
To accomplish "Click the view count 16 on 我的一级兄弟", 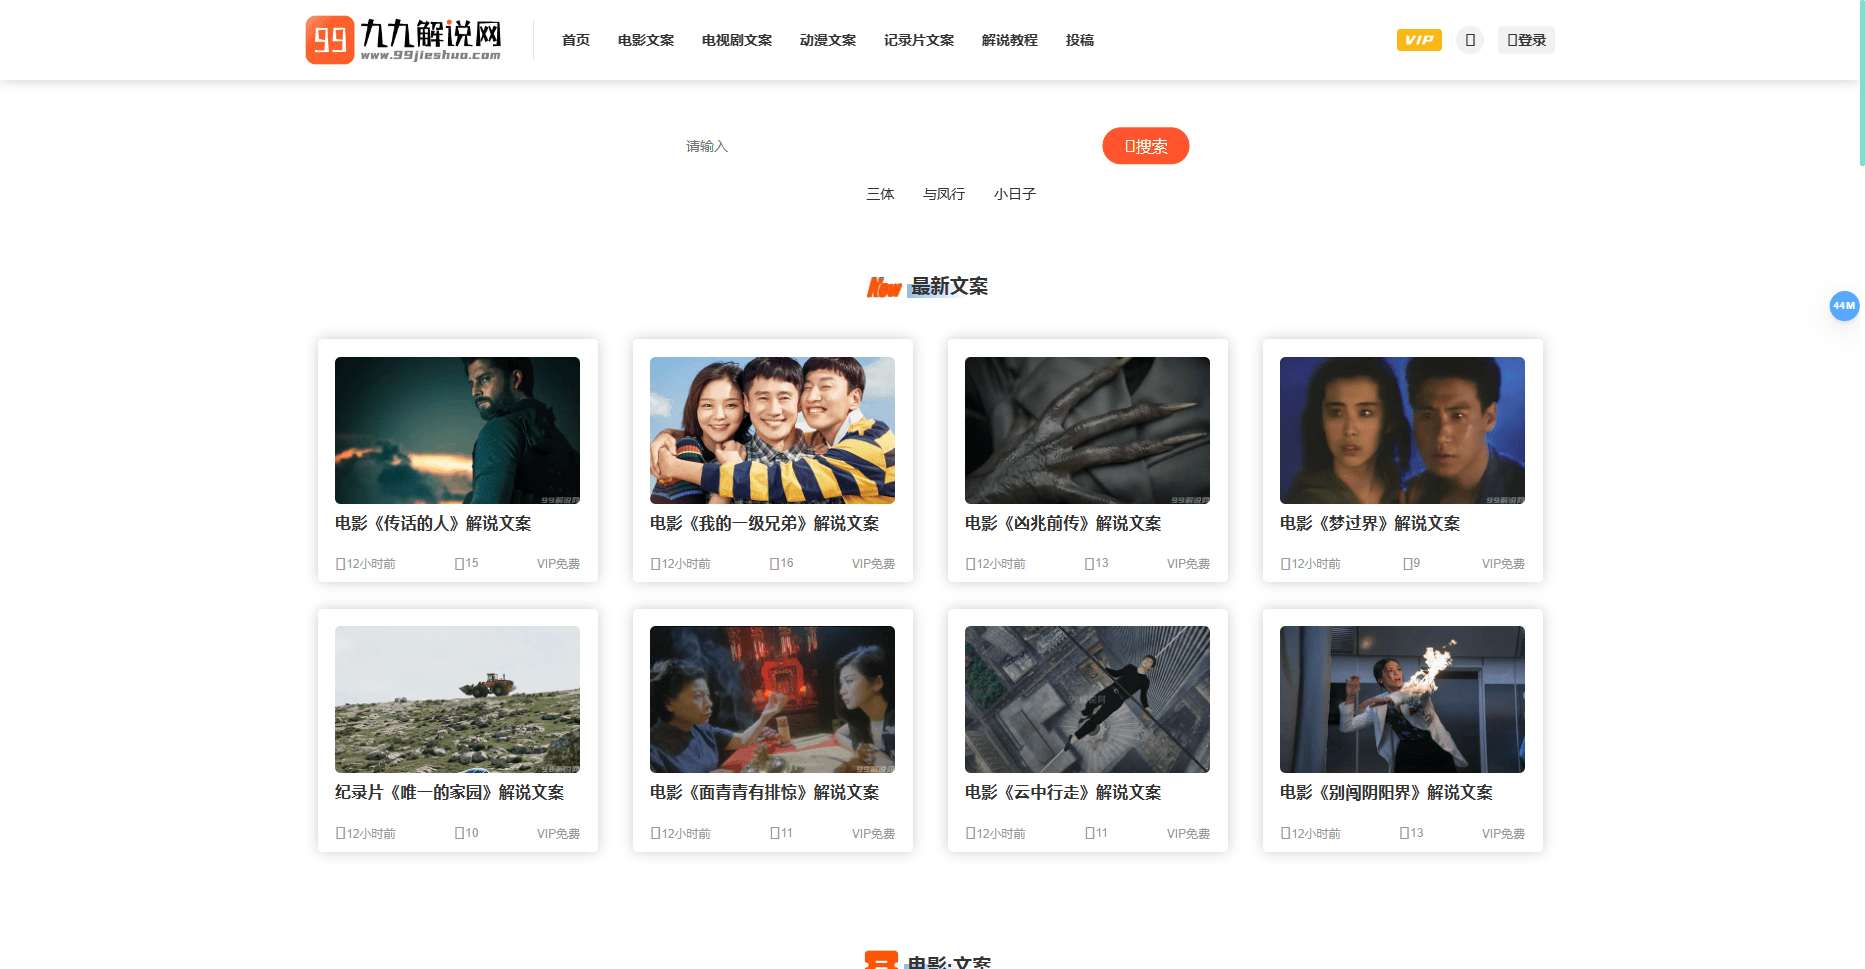I will click(x=781, y=563).
